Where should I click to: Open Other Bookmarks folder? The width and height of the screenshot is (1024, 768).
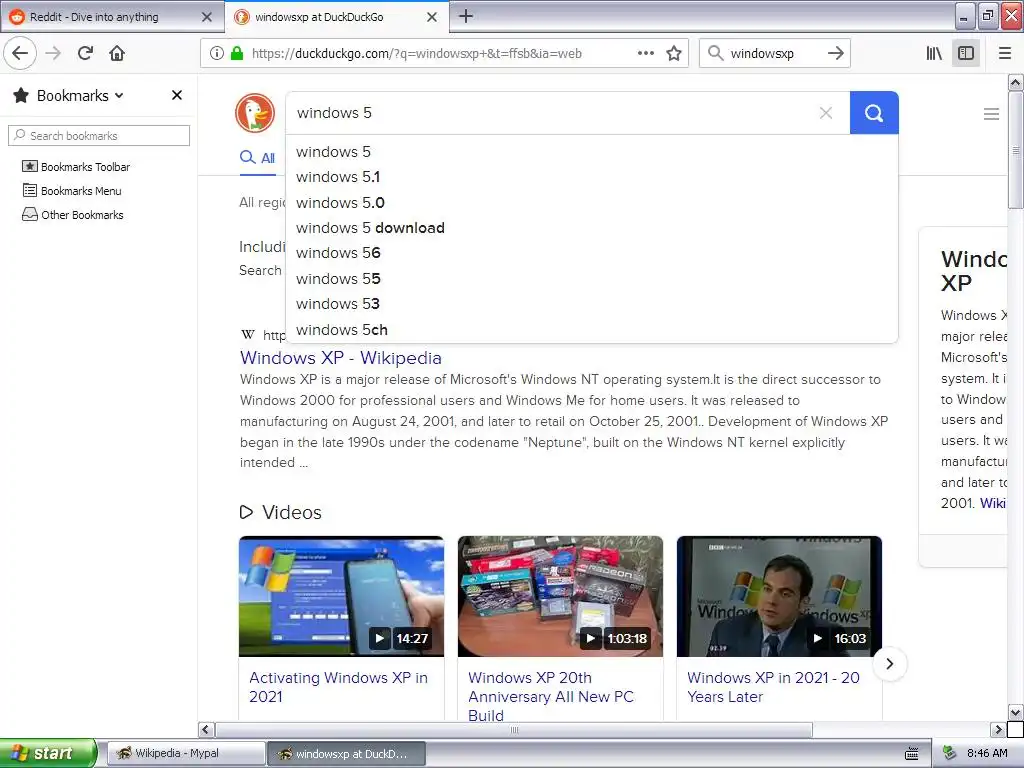pyautogui.click(x=72, y=215)
